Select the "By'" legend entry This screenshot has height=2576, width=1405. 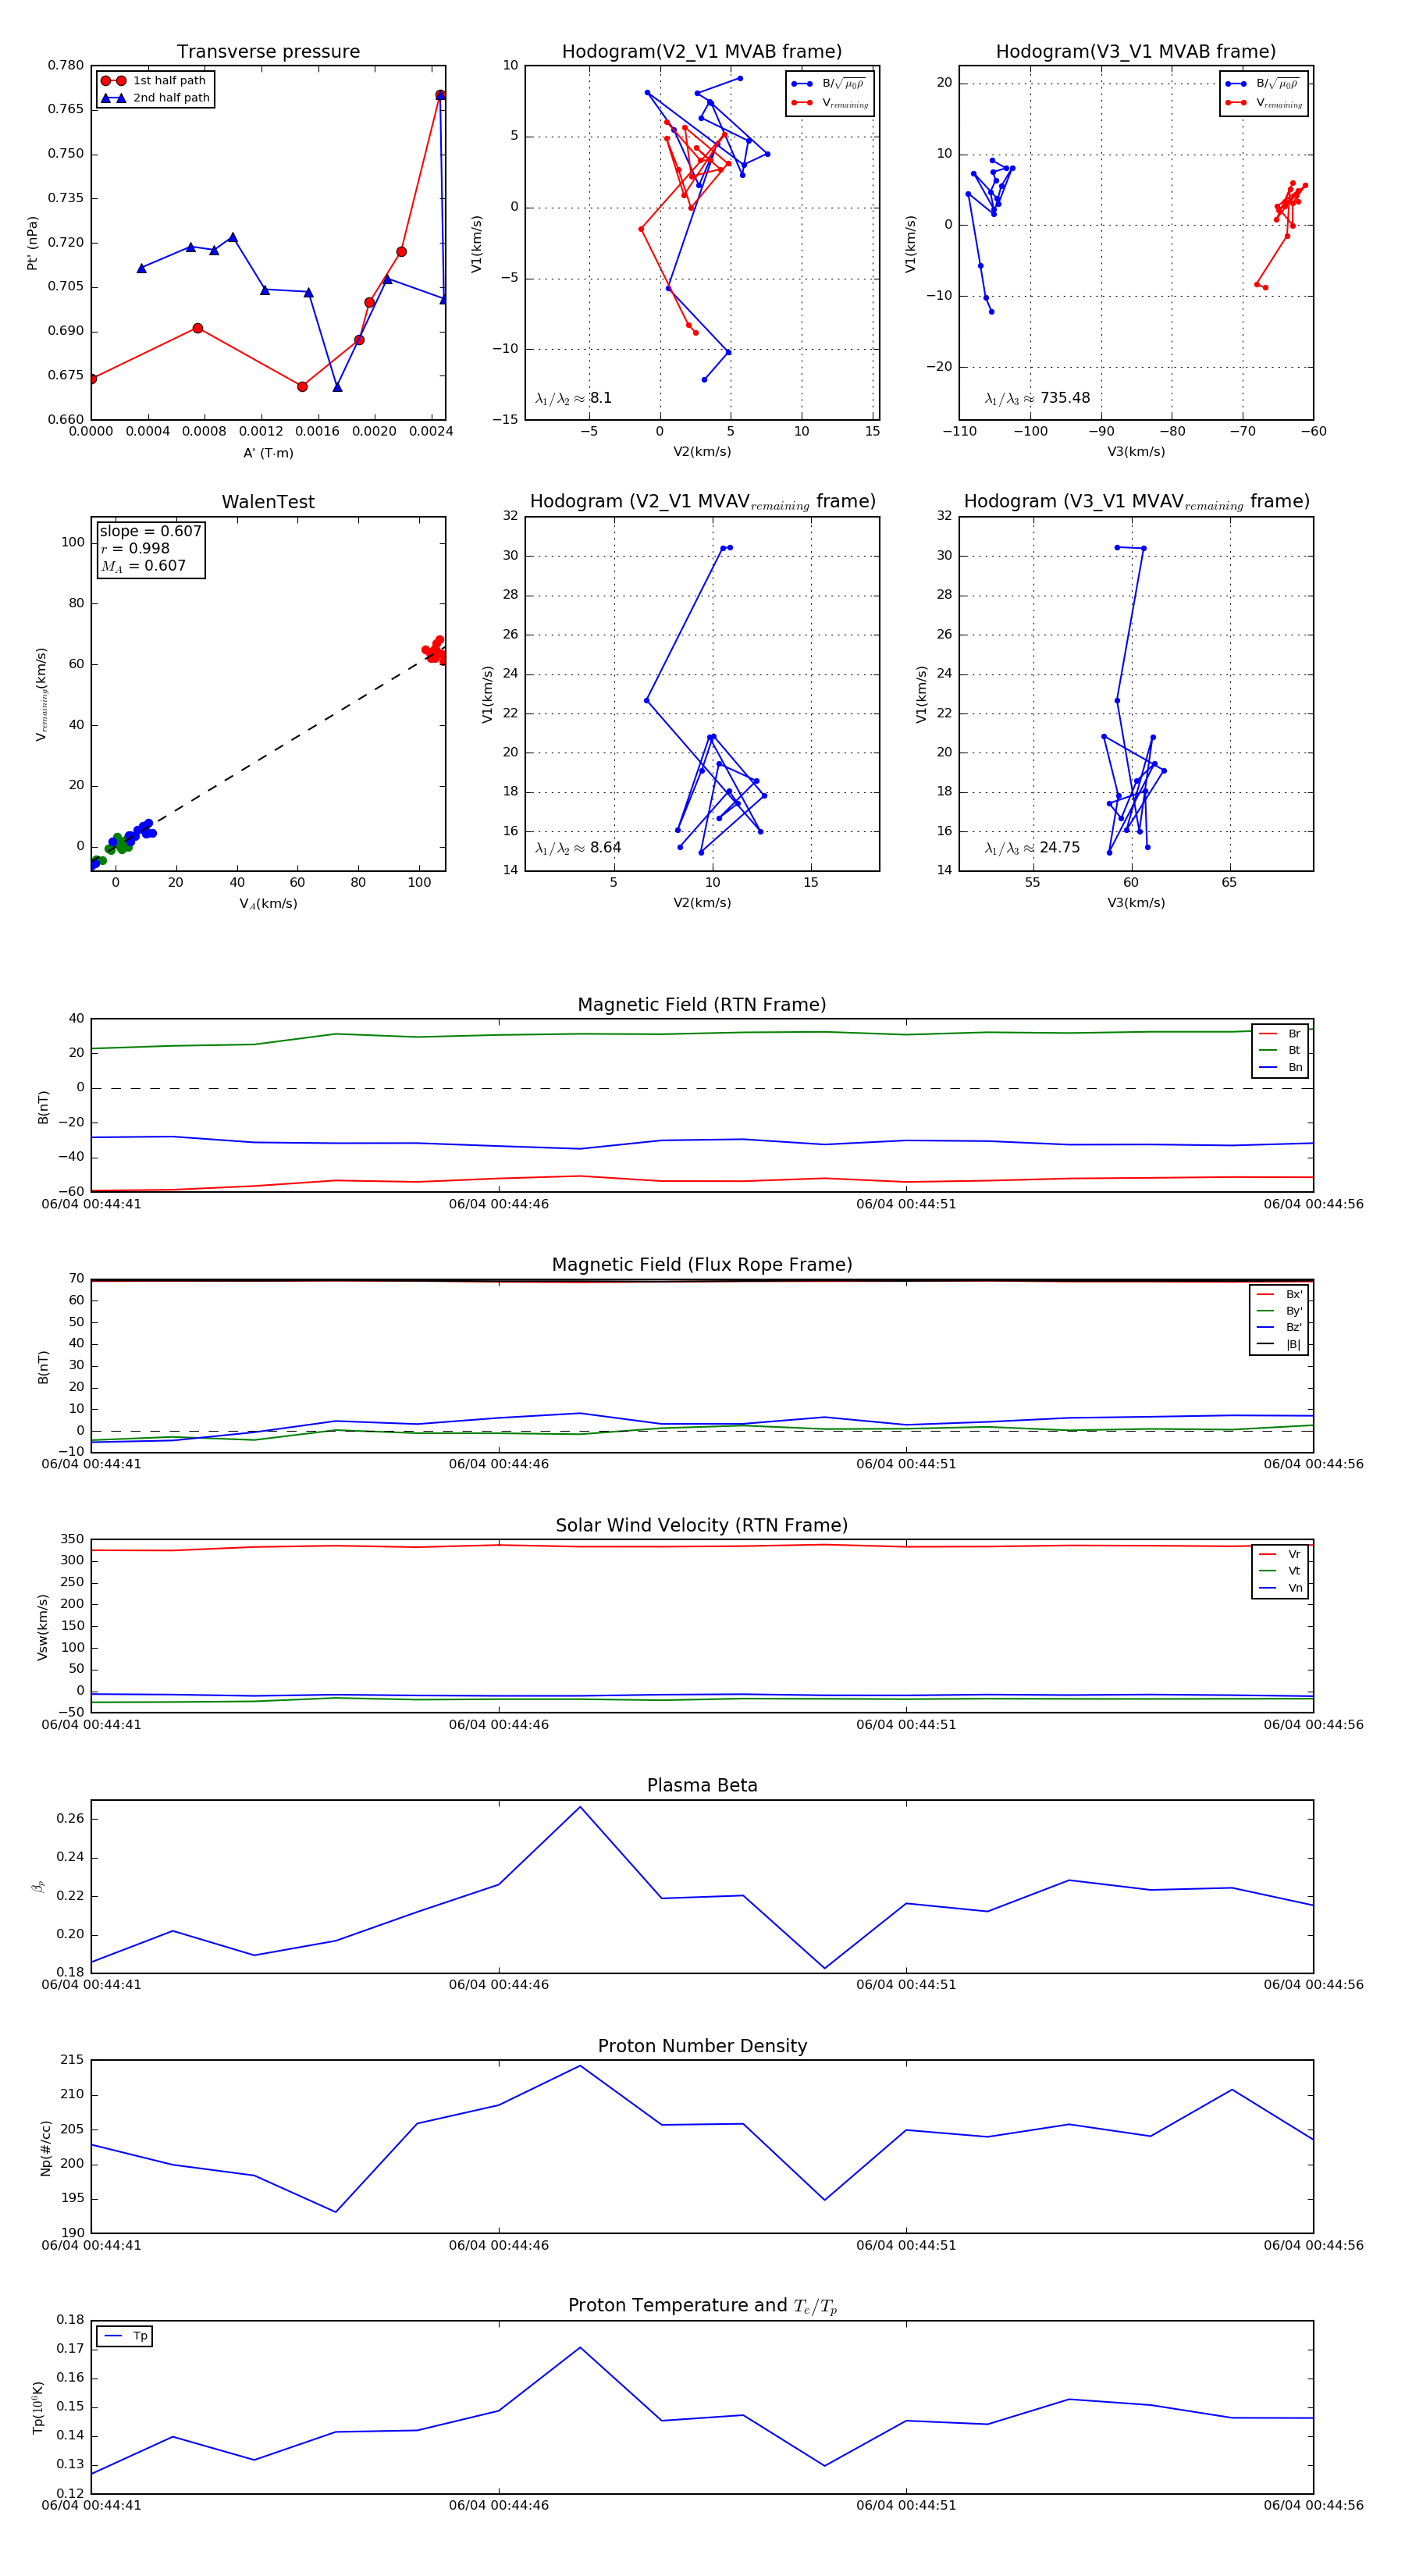[x=1280, y=1311]
